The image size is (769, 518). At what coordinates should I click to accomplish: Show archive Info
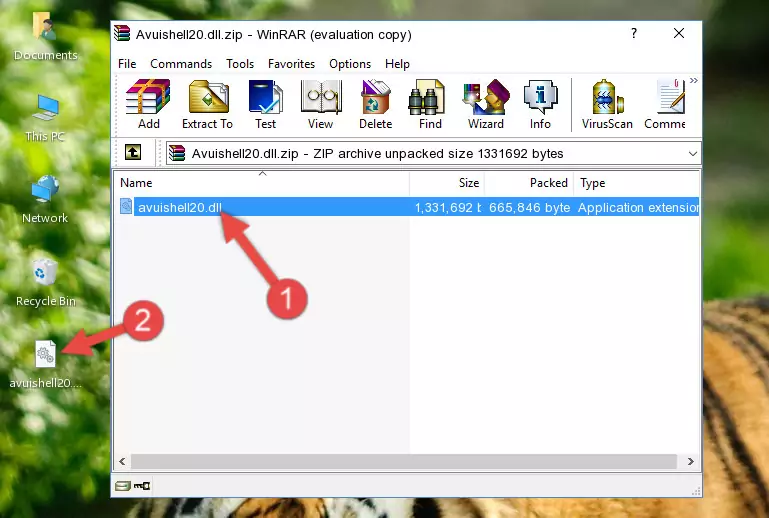[540, 104]
